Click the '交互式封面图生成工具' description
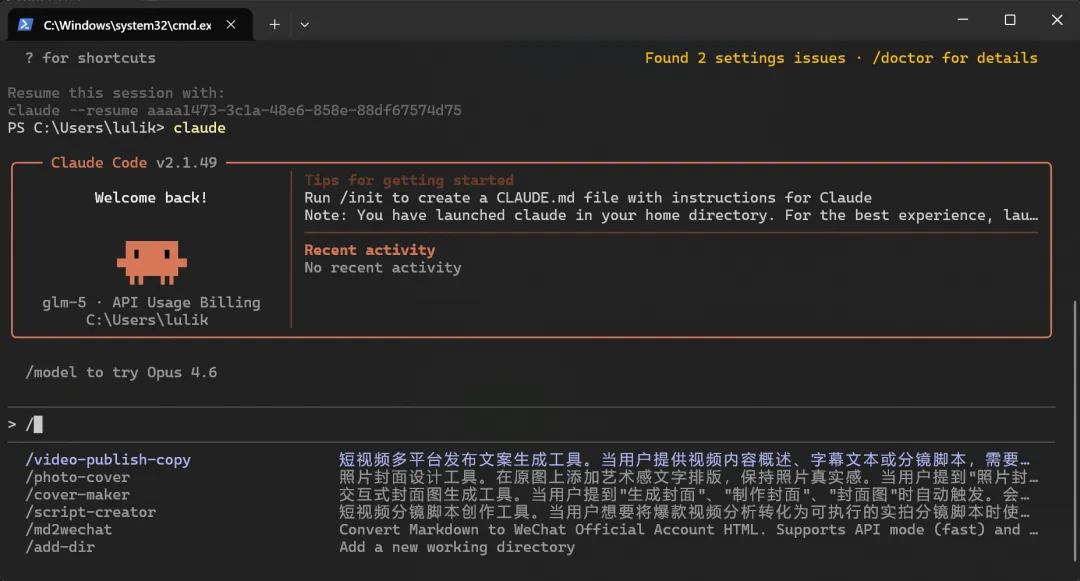1080x581 pixels. 685,494
